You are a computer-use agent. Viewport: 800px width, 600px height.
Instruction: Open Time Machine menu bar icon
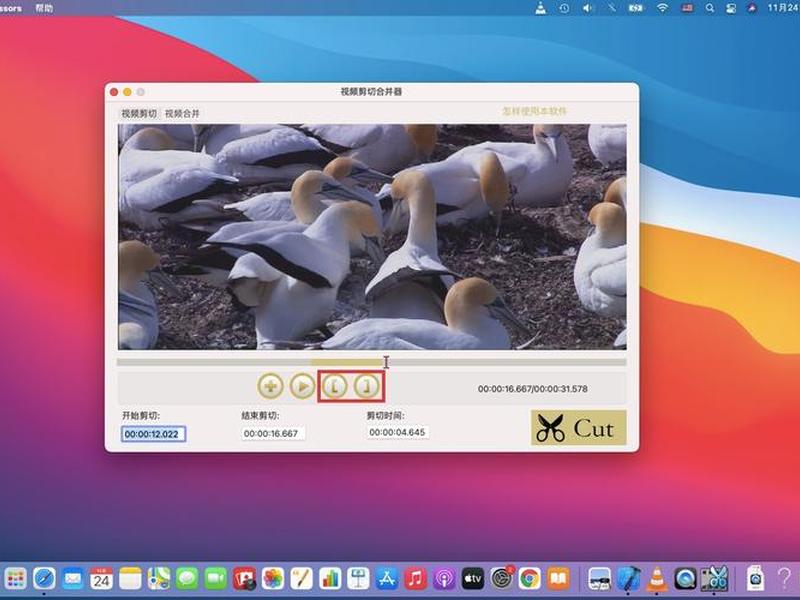564,8
